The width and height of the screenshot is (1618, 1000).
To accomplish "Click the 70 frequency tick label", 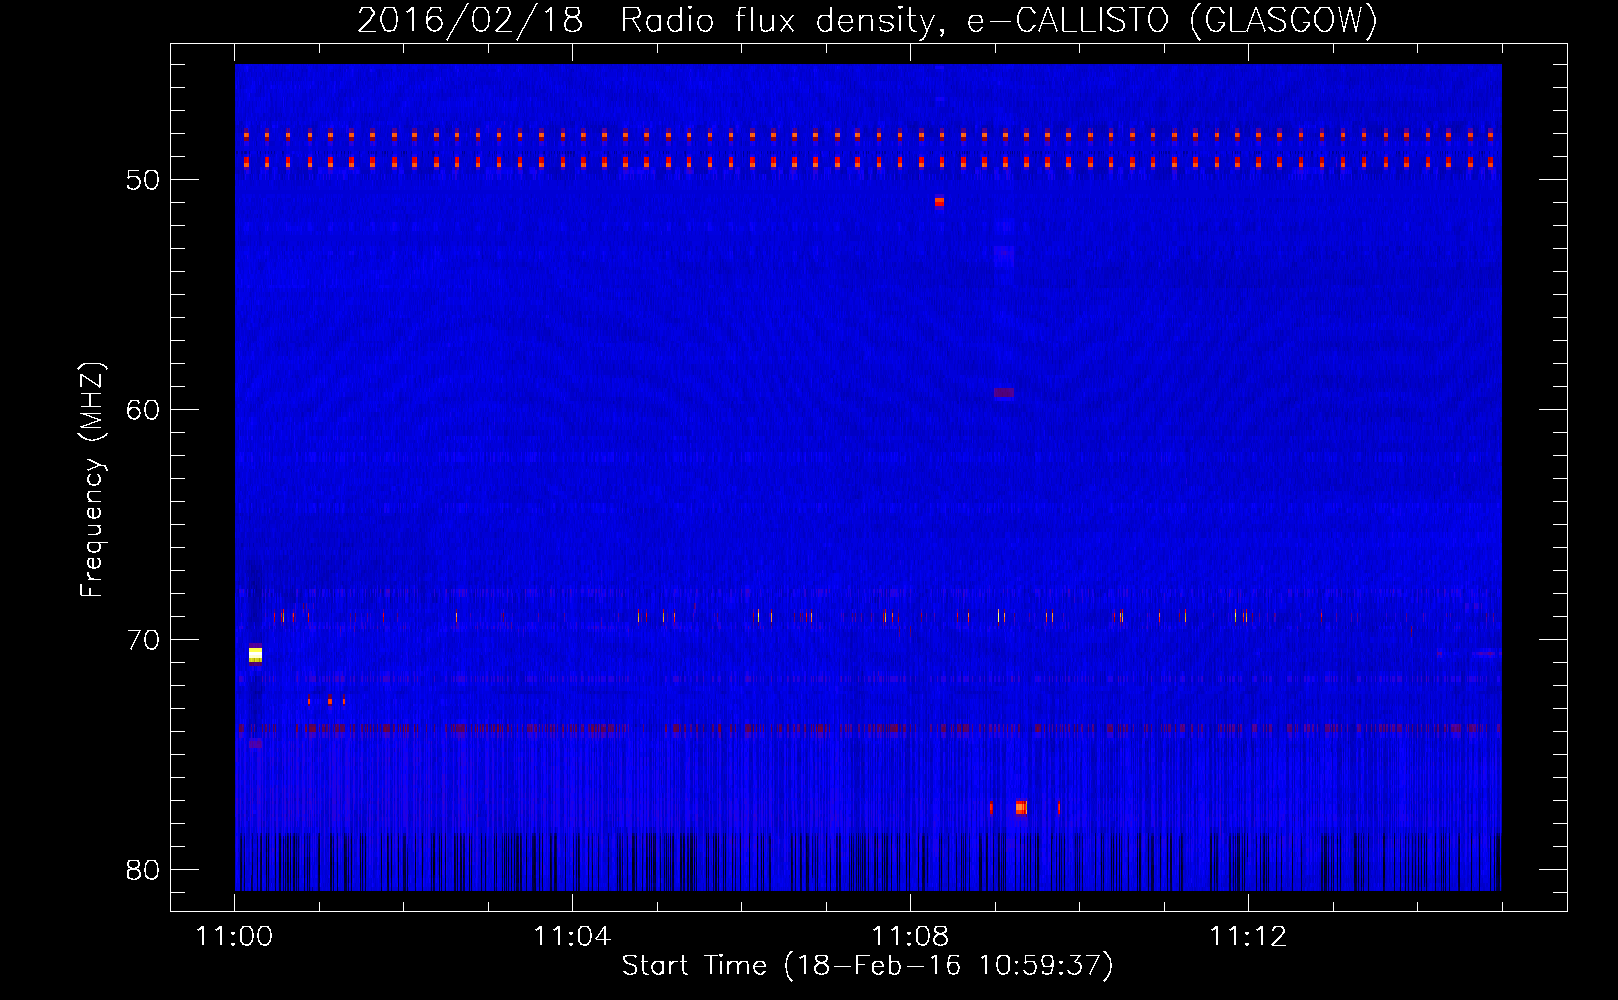I will 143,640.
